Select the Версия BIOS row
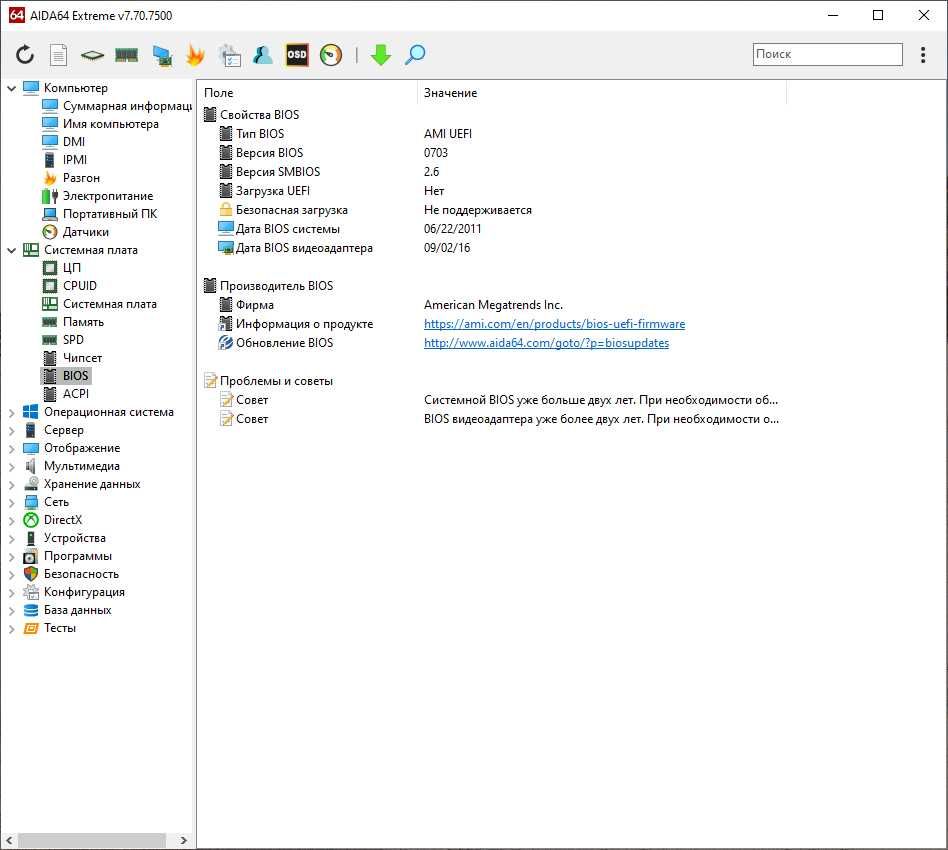Image resolution: width=948 pixels, height=850 pixels. click(492, 153)
